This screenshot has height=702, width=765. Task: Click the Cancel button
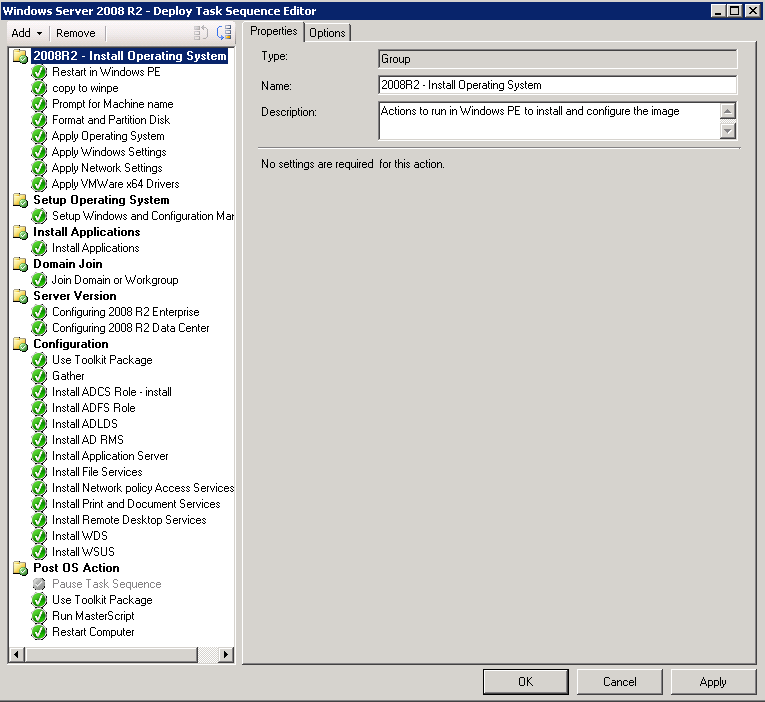pos(620,682)
